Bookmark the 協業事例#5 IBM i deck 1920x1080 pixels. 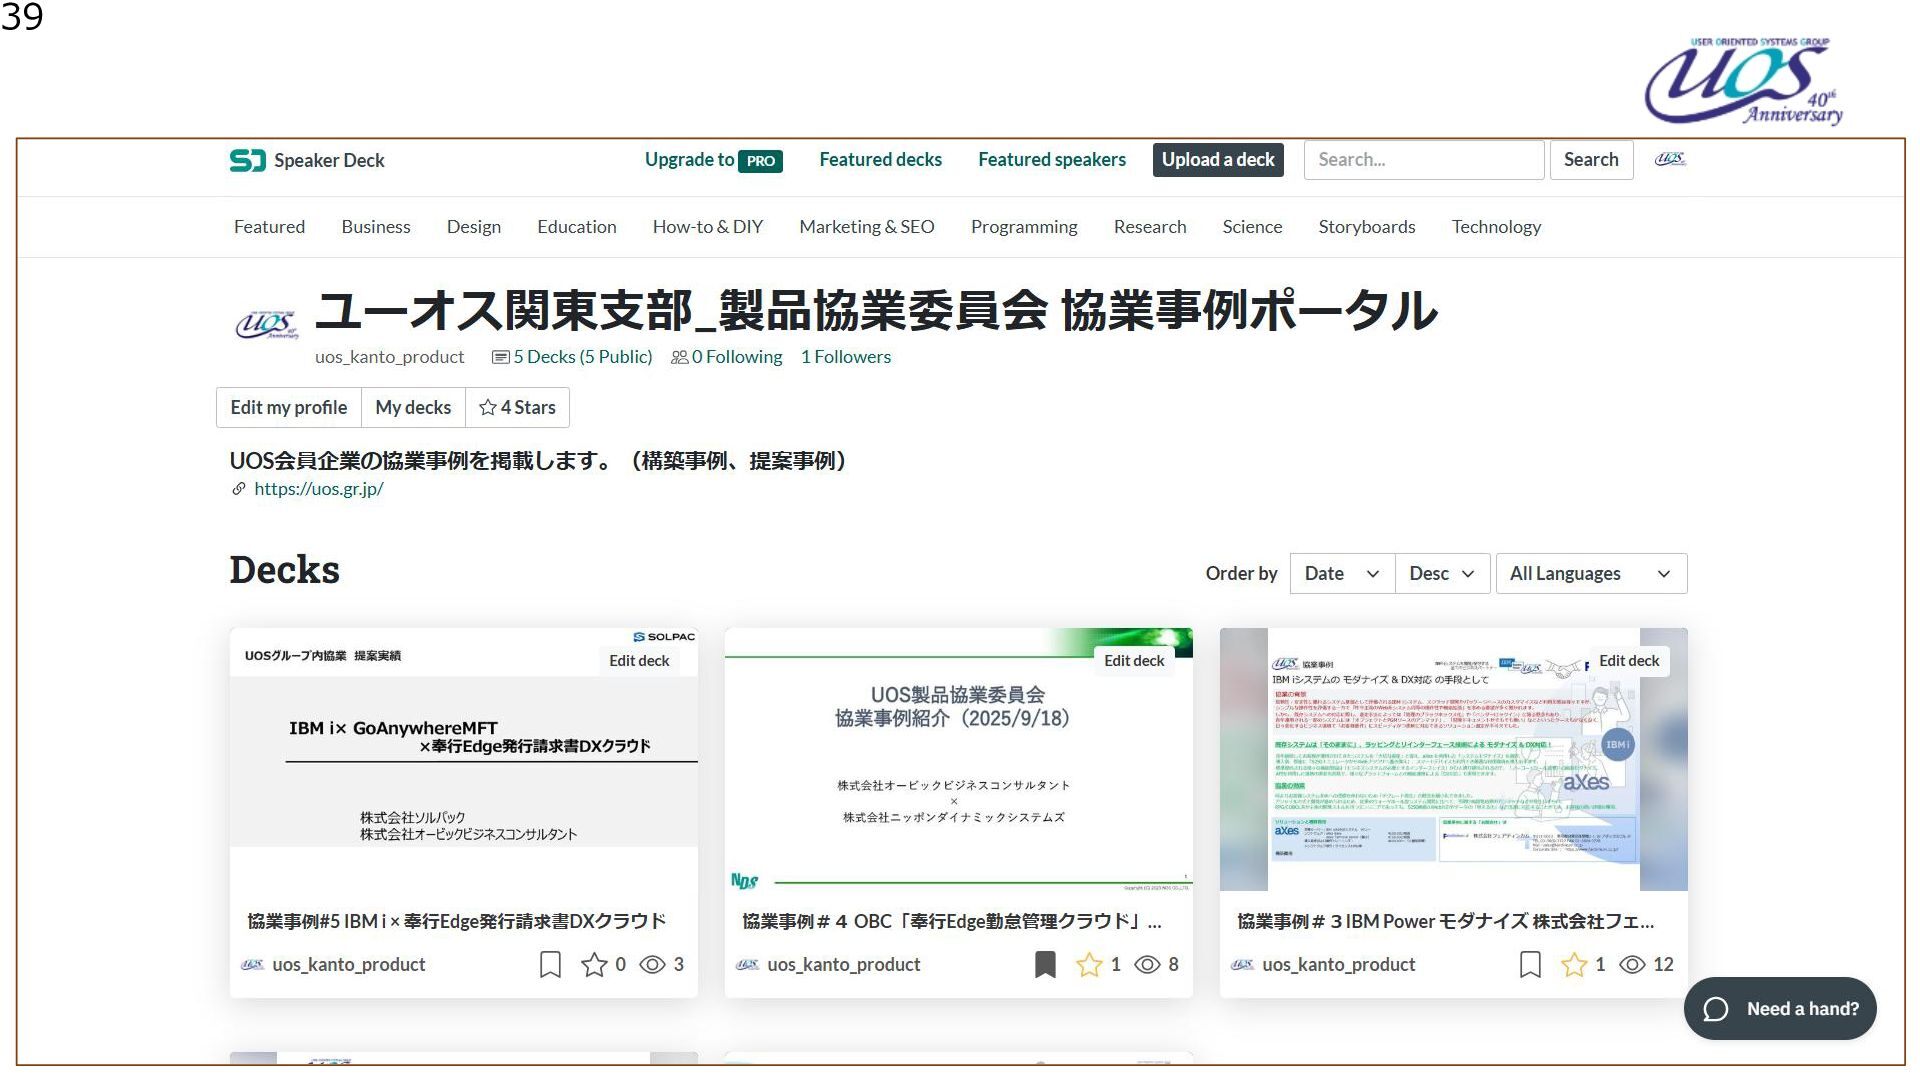click(x=550, y=964)
